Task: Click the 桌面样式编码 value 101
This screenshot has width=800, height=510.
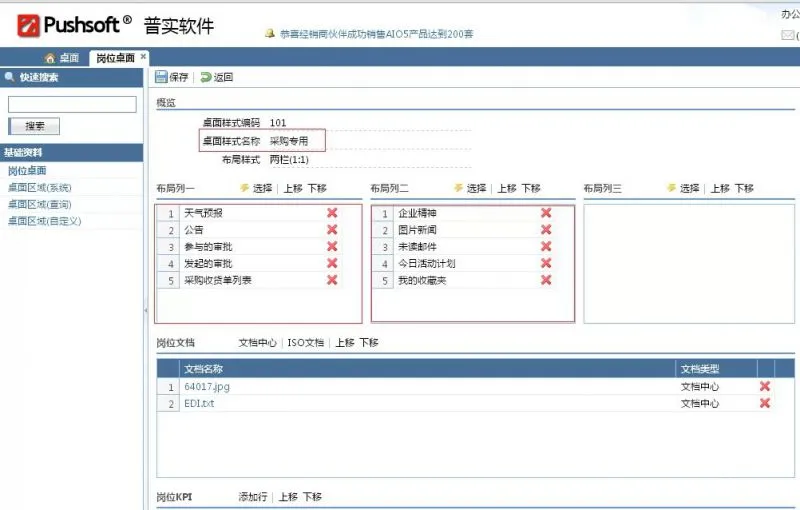Action: pyautogui.click(x=278, y=122)
